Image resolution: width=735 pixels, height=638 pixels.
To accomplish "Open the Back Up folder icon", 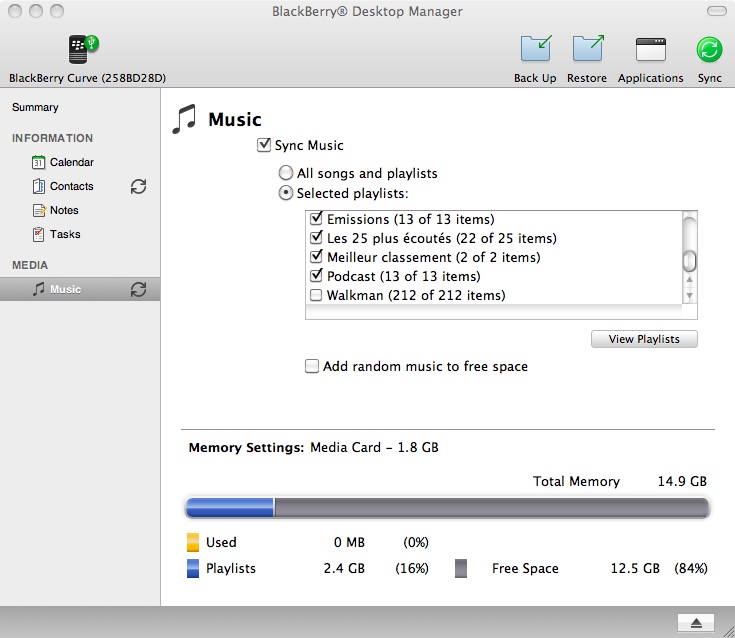I will click(x=535, y=48).
